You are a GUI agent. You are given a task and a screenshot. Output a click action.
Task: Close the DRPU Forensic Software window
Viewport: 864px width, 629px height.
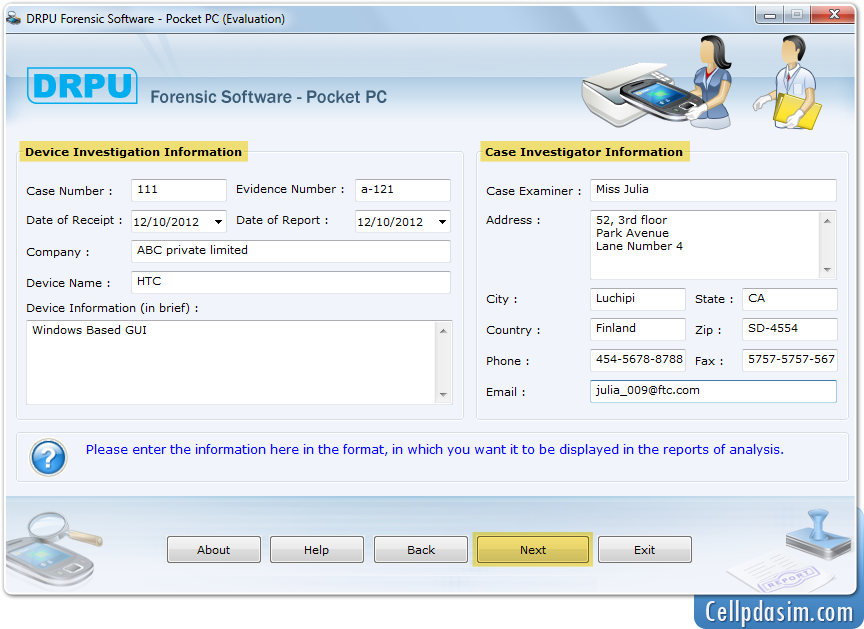coord(834,15)
